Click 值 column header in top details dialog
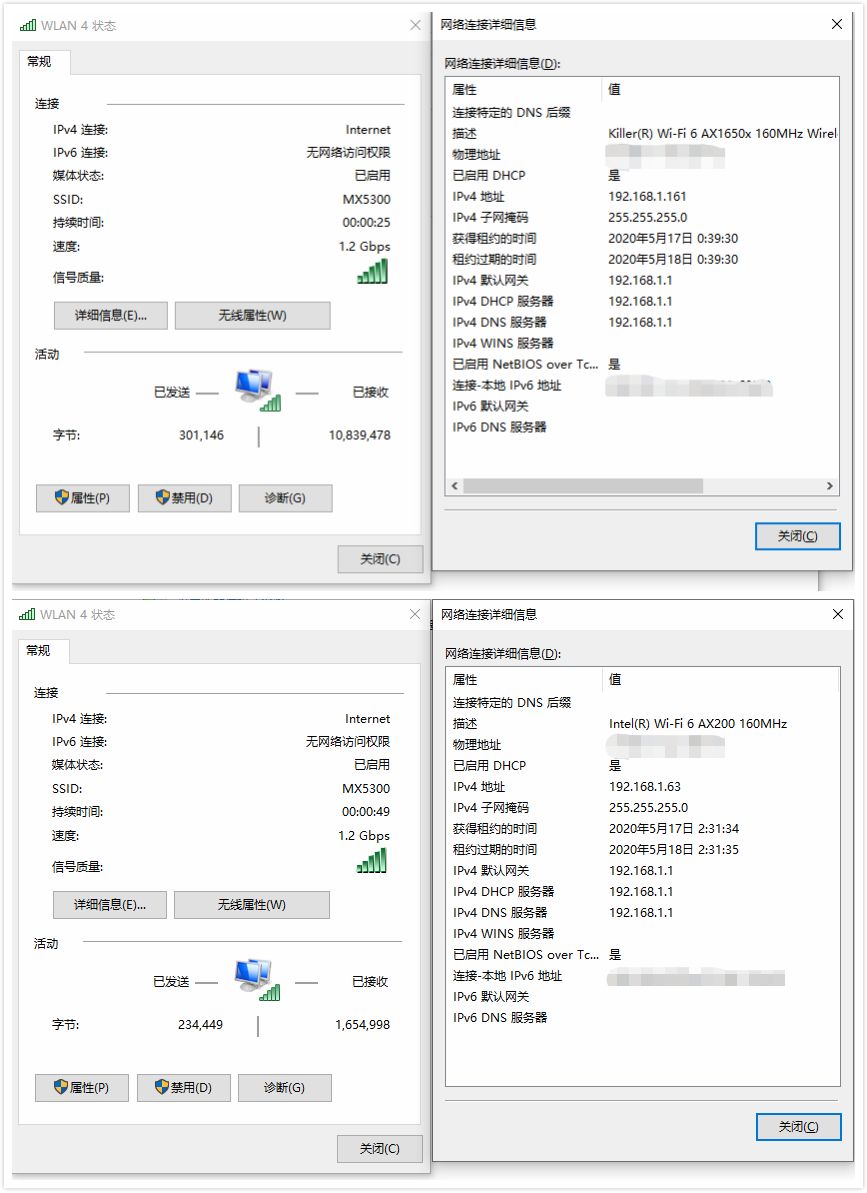867x1193 pixels. [720, 90]
